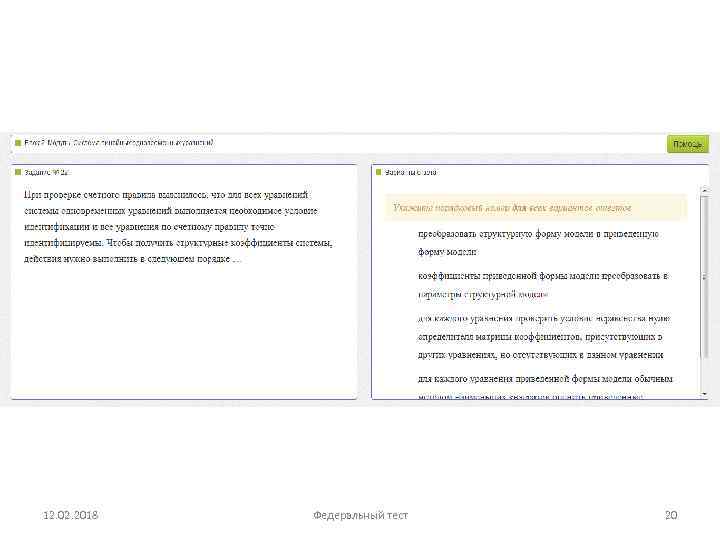
Task: Select answer 'для каждого уравнения проверить условие'
Action: coord(544,336)
